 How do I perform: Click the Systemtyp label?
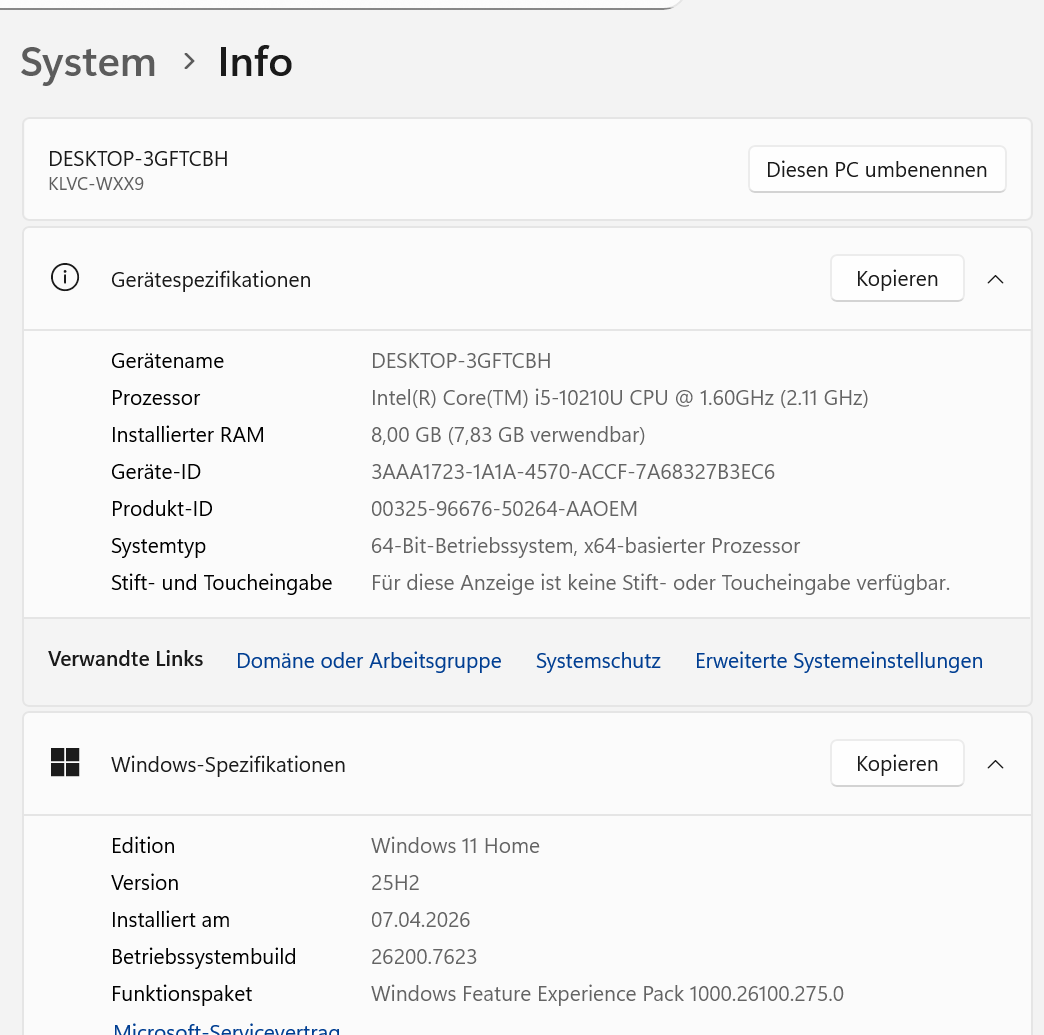(x=158, y=546)
